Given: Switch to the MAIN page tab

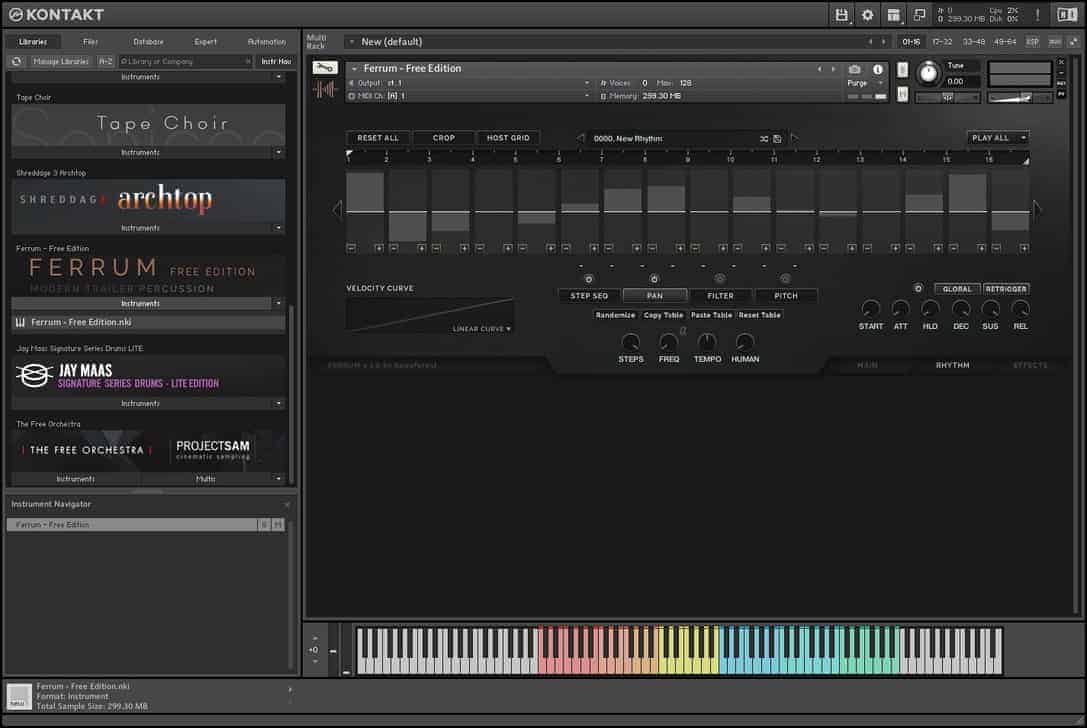Looking at the screenshot, I should 867,365.
